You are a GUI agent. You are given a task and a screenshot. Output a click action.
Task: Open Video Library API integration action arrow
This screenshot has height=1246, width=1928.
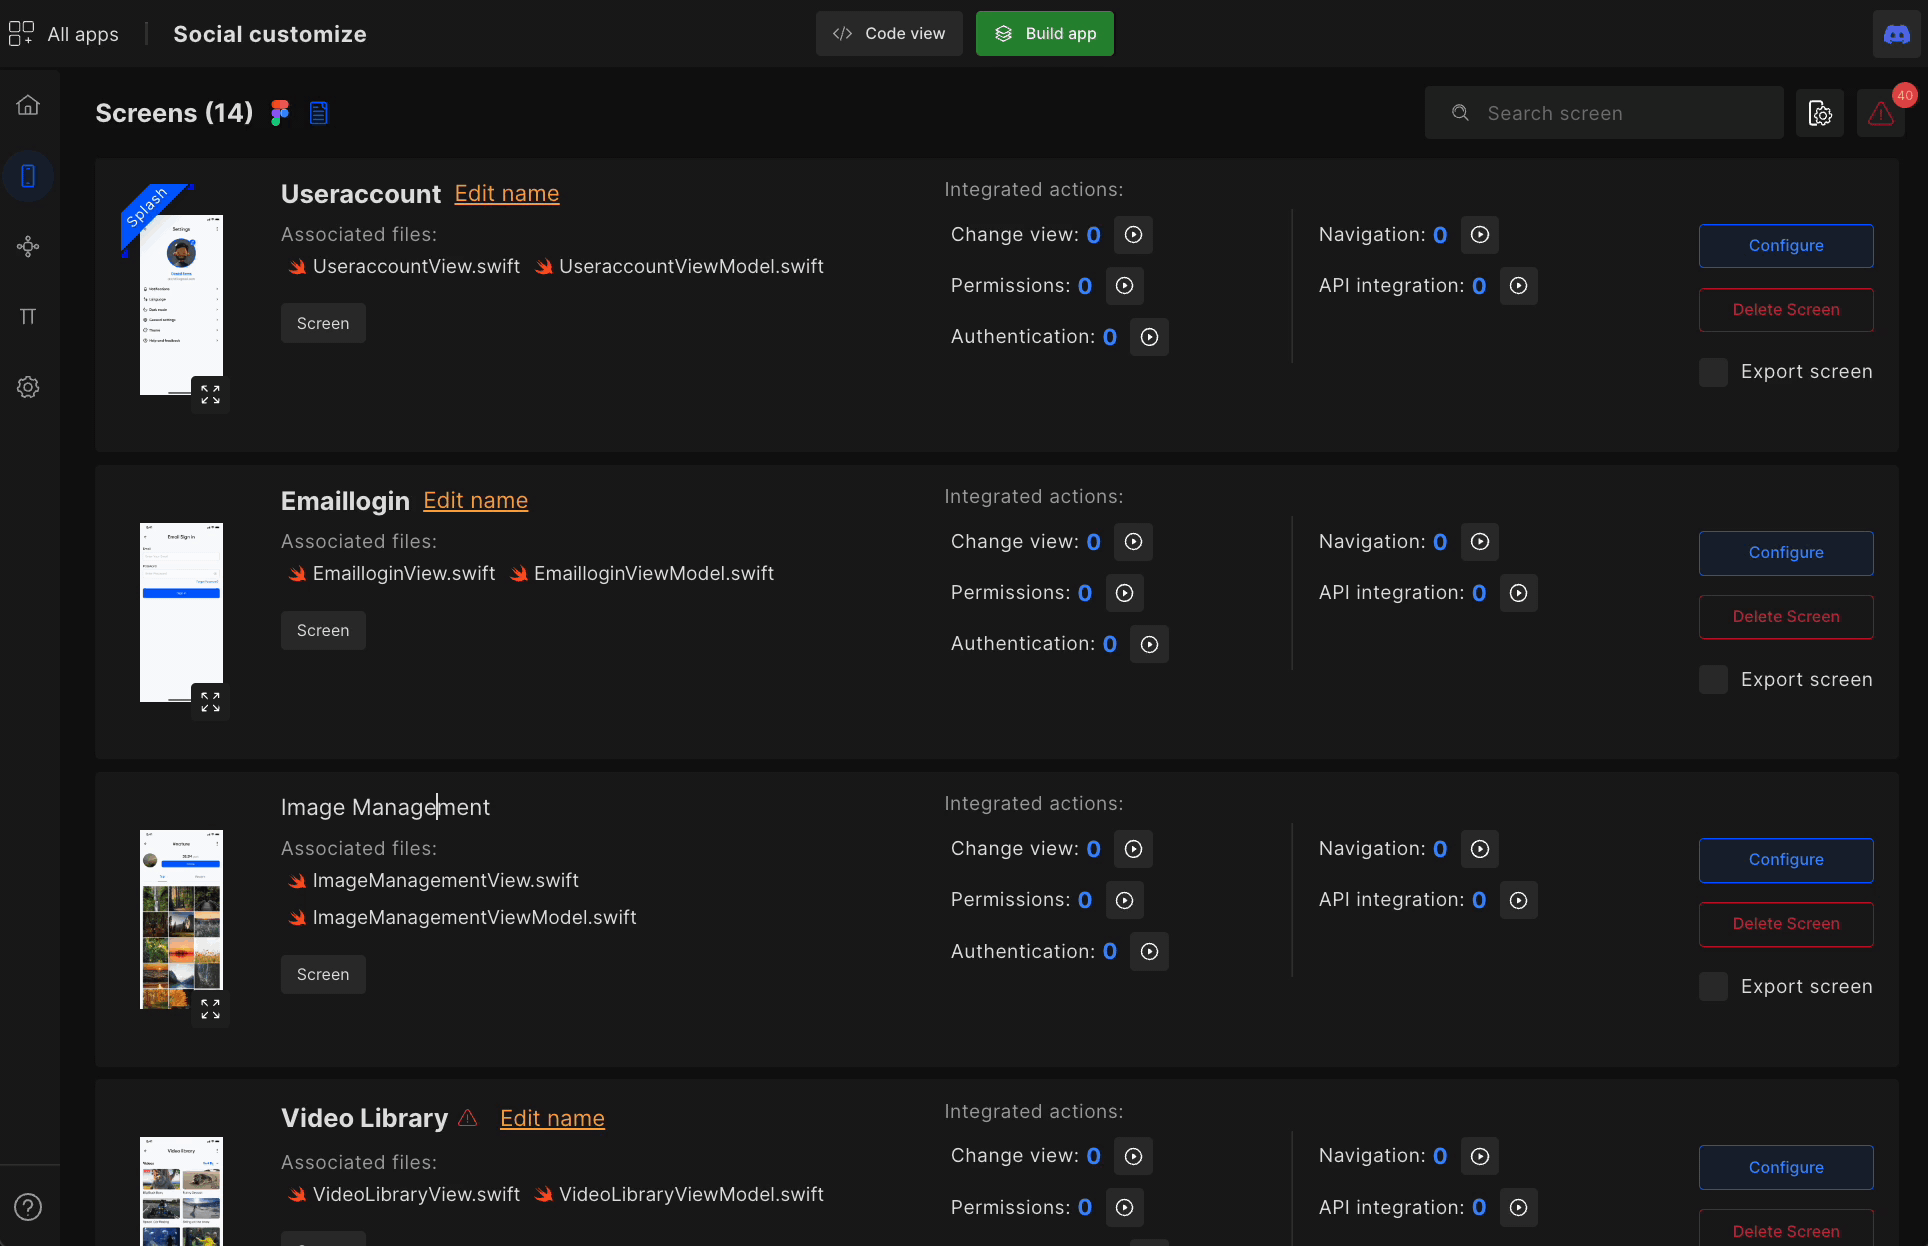pyautogui.click(x=1518, y=1208)
